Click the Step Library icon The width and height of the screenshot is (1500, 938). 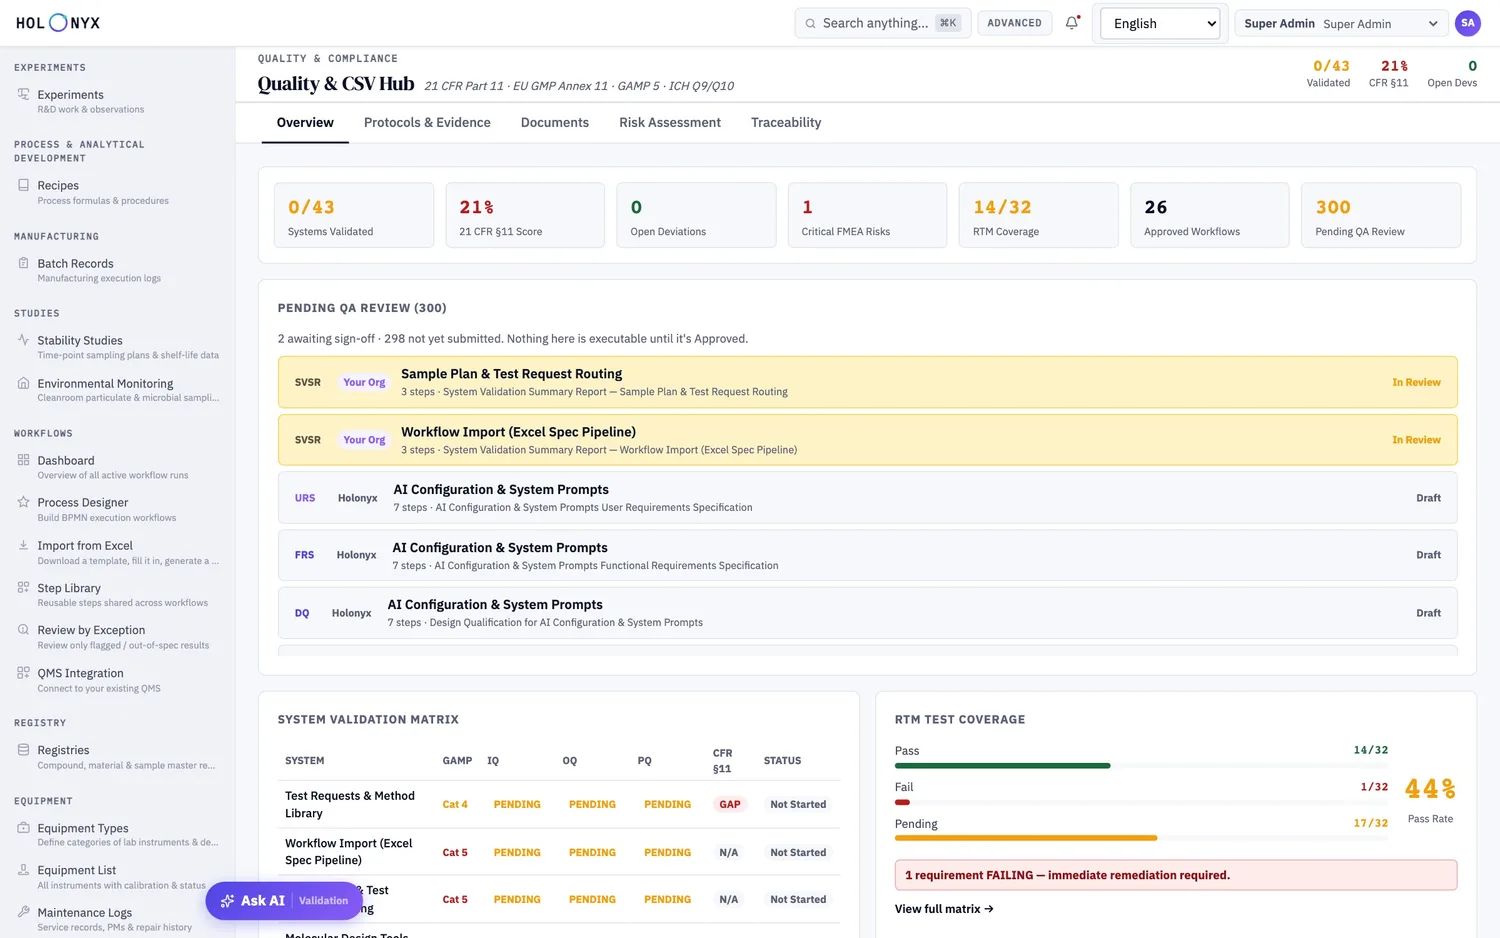point(23,588)
